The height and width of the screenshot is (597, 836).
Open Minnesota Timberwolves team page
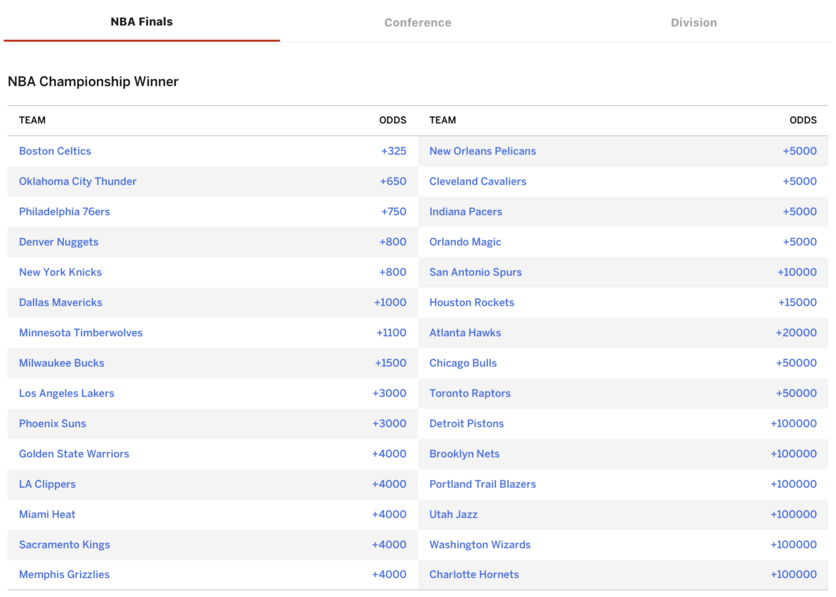81,333
